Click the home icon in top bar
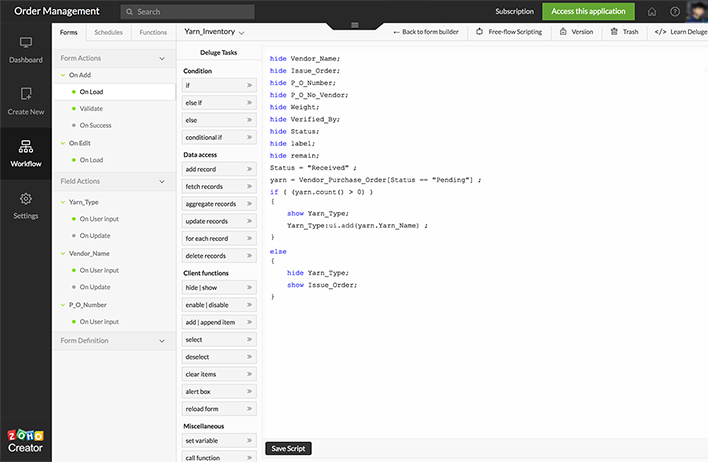This screenshot has width=708, height=462. [x=652, y=12]
